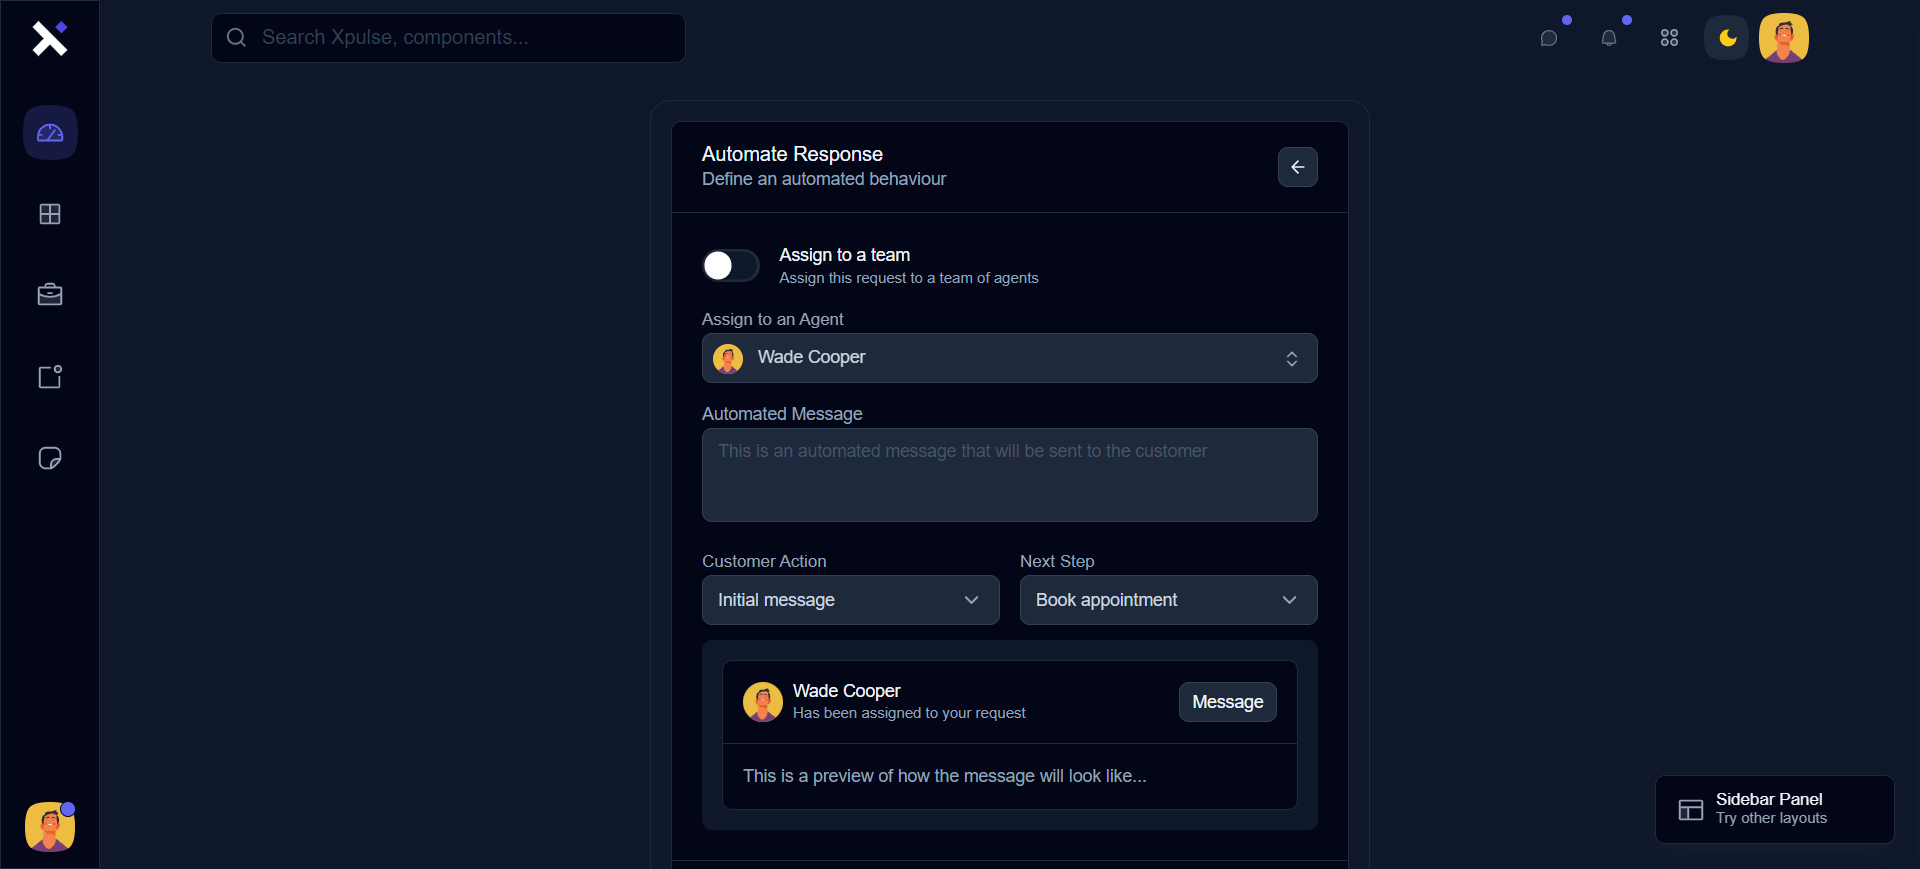Open the briefcase sidebar icon
This screenshot has width=1920, height=869.
coord(50,295)
